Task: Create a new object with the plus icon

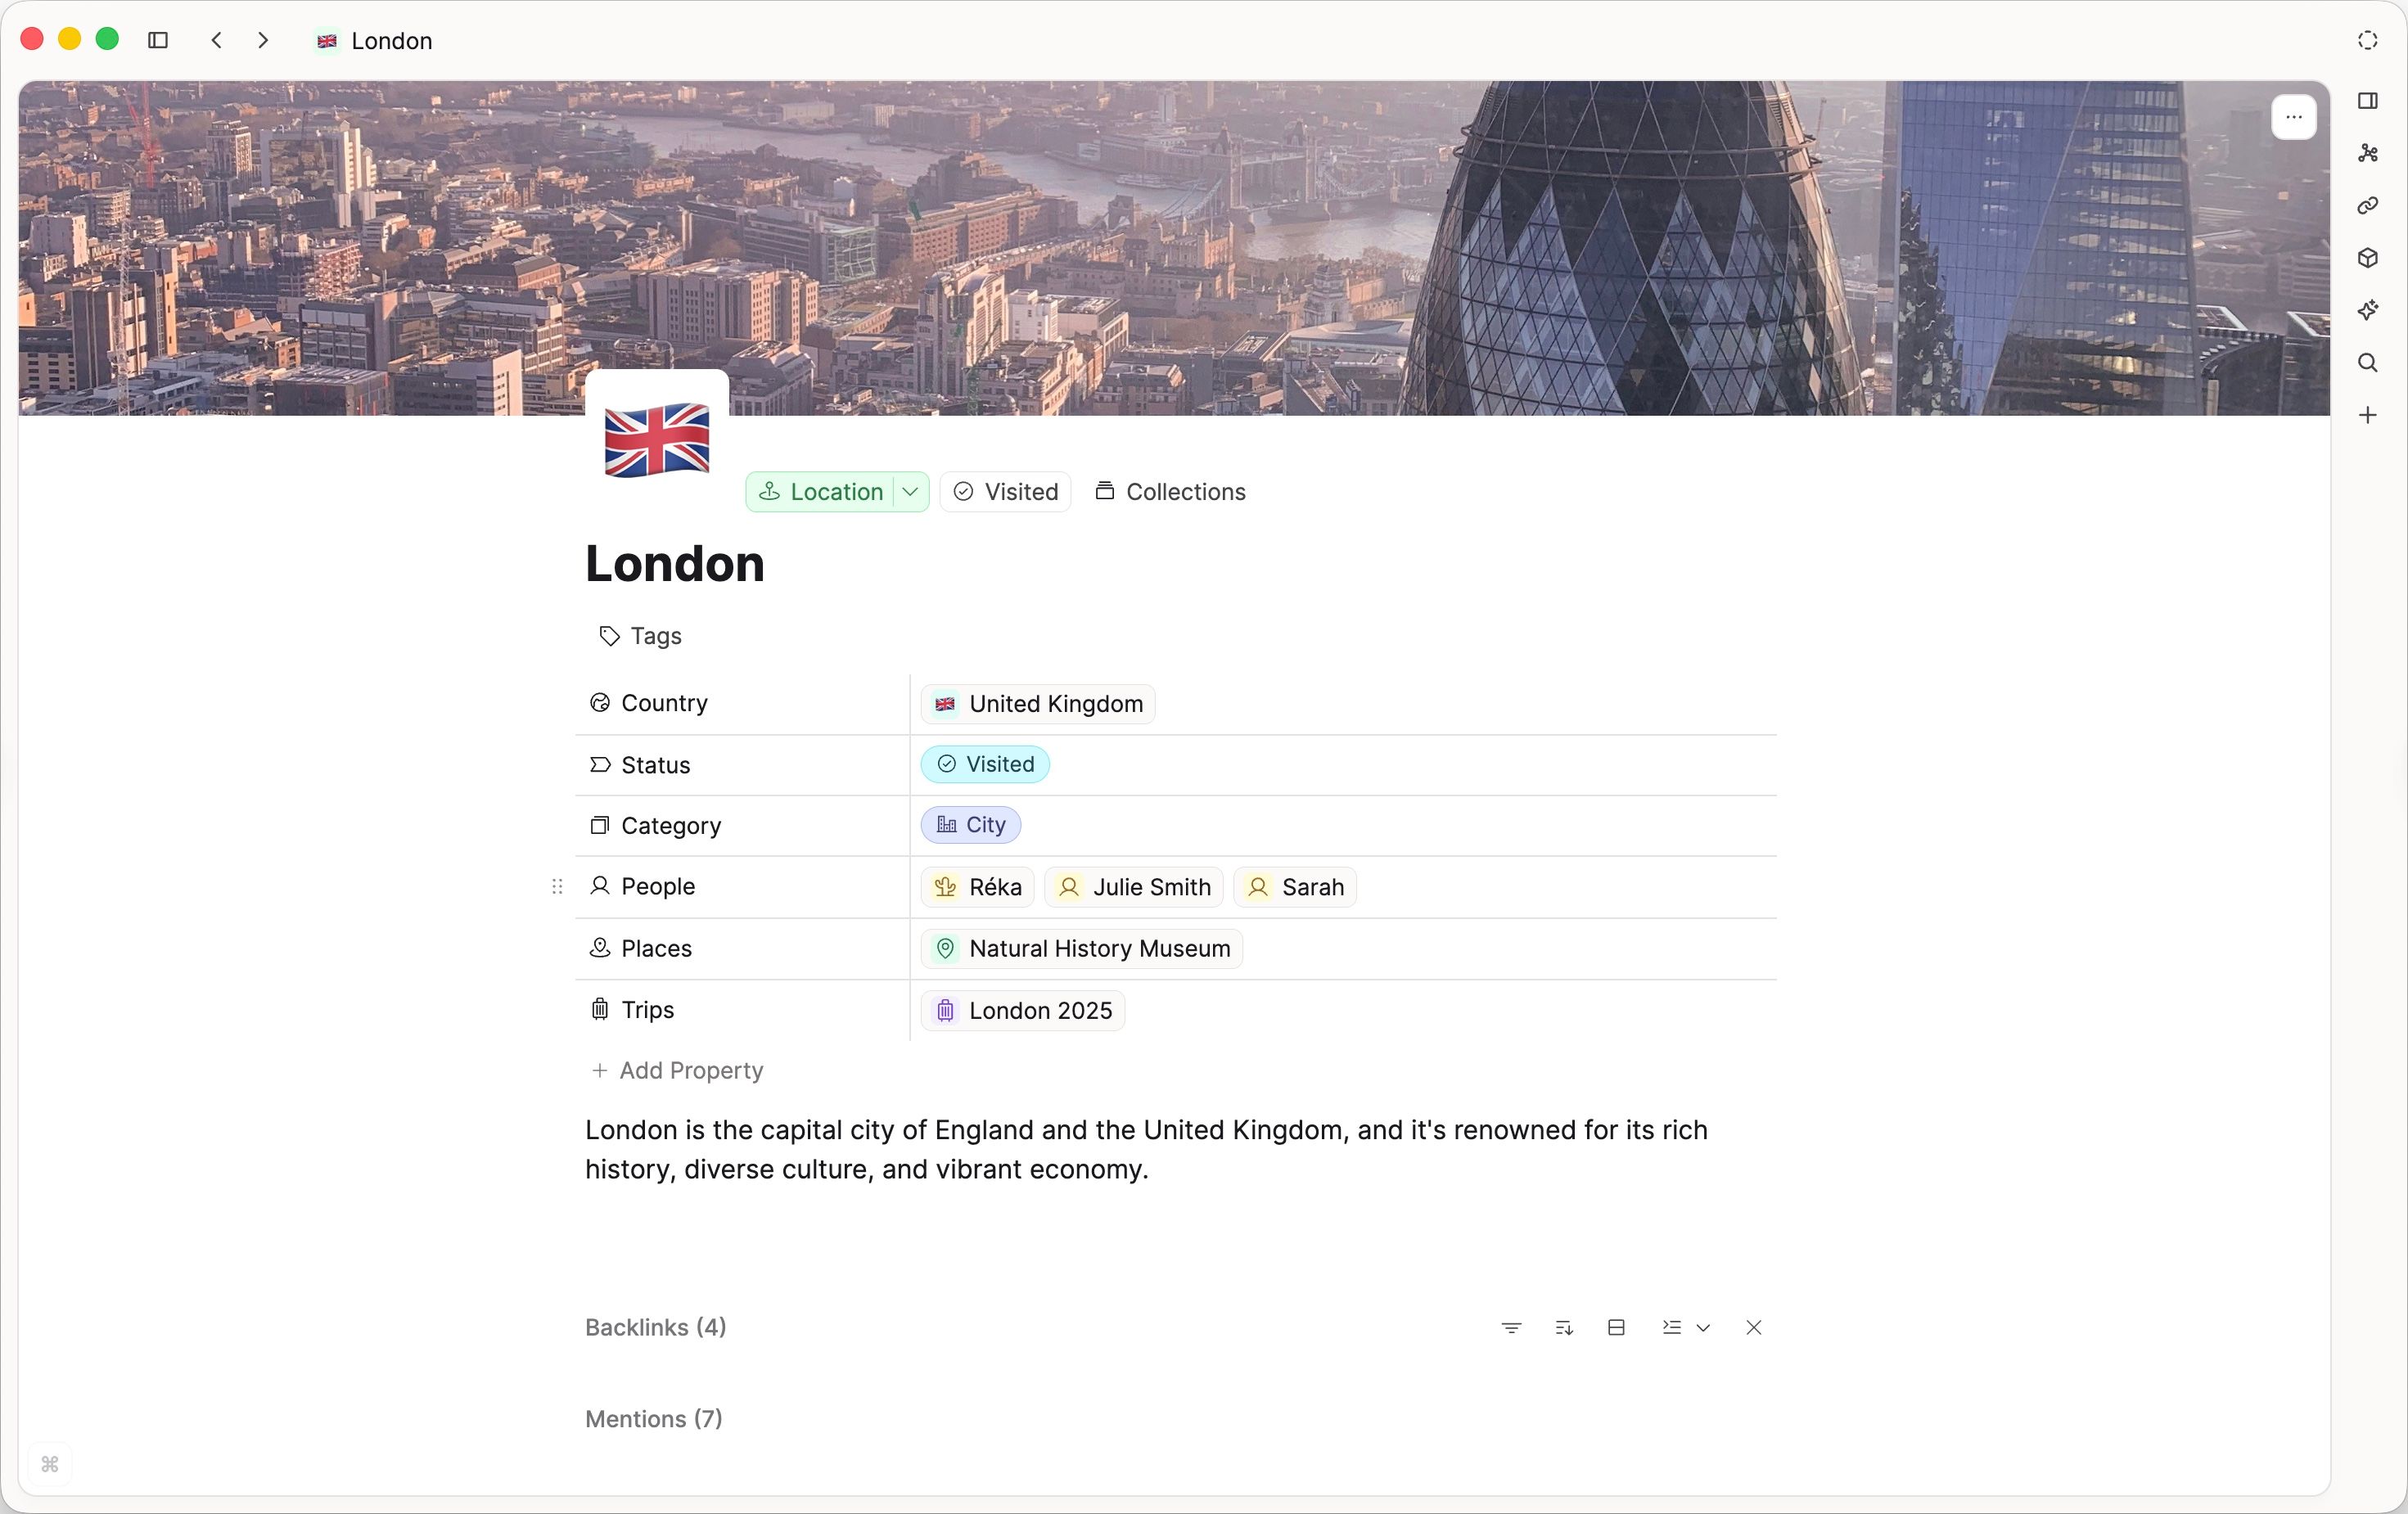Action: [x=2367, y=415]
